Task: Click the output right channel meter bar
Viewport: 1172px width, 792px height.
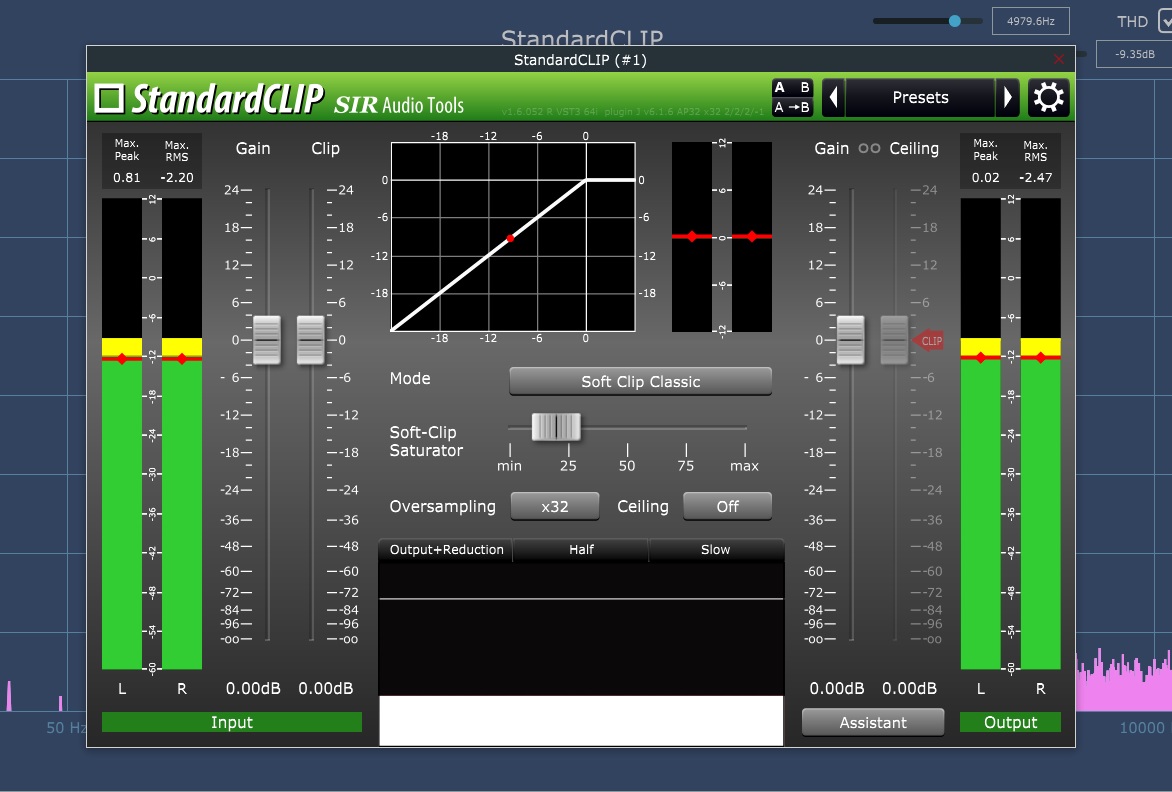Action: 1040,433
